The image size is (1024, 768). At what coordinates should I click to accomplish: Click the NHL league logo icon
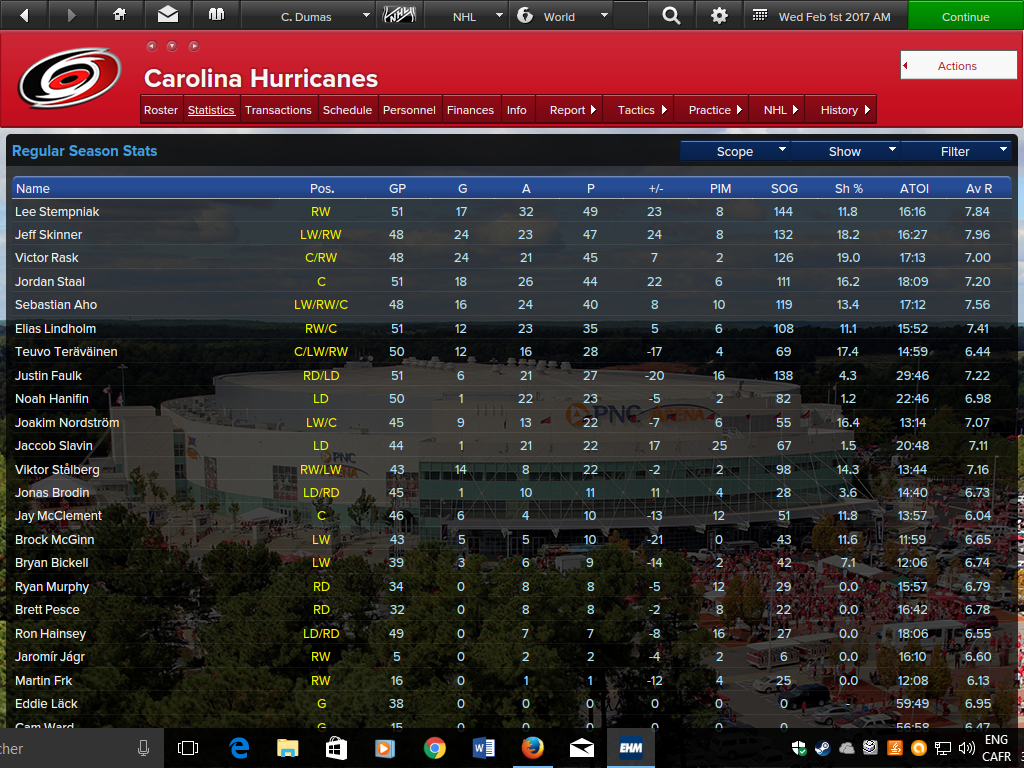399,14
